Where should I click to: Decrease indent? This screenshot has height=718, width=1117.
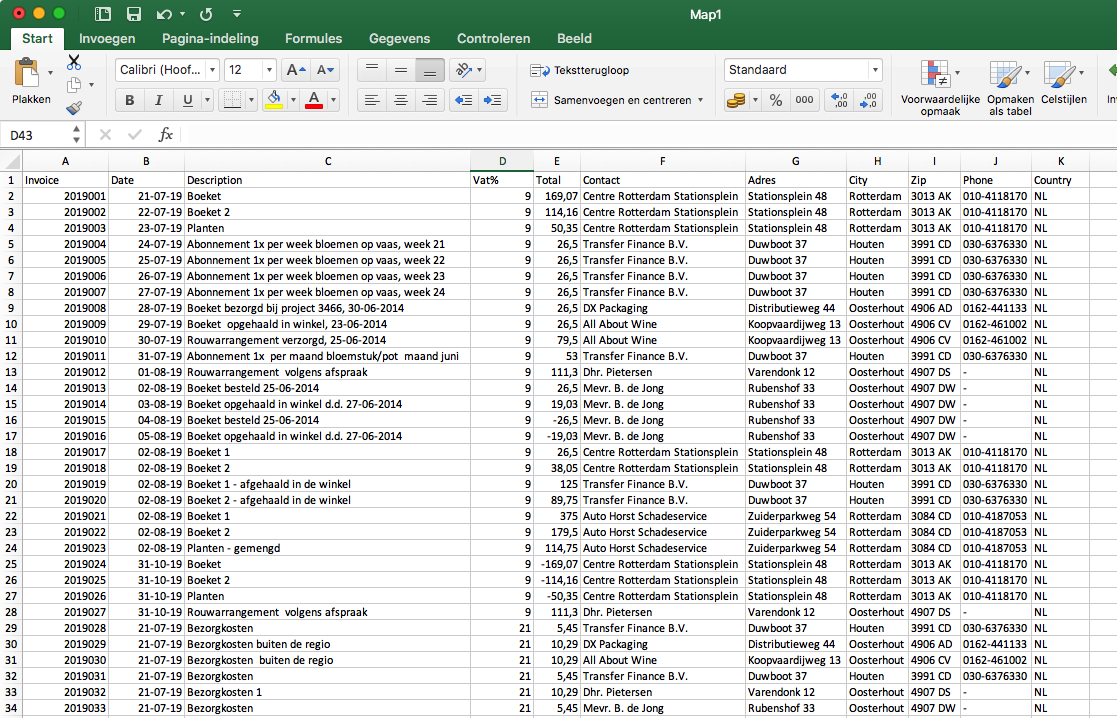coord(464,100)
